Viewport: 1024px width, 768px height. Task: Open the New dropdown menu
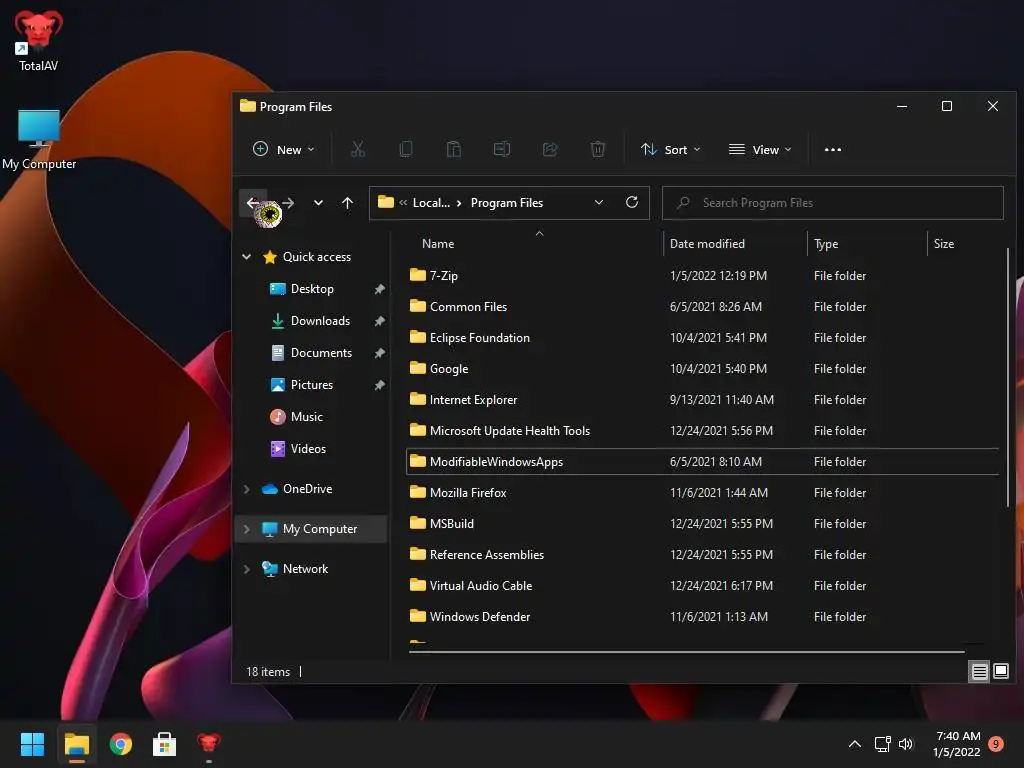pyautogui.click(x=283, y=150)
